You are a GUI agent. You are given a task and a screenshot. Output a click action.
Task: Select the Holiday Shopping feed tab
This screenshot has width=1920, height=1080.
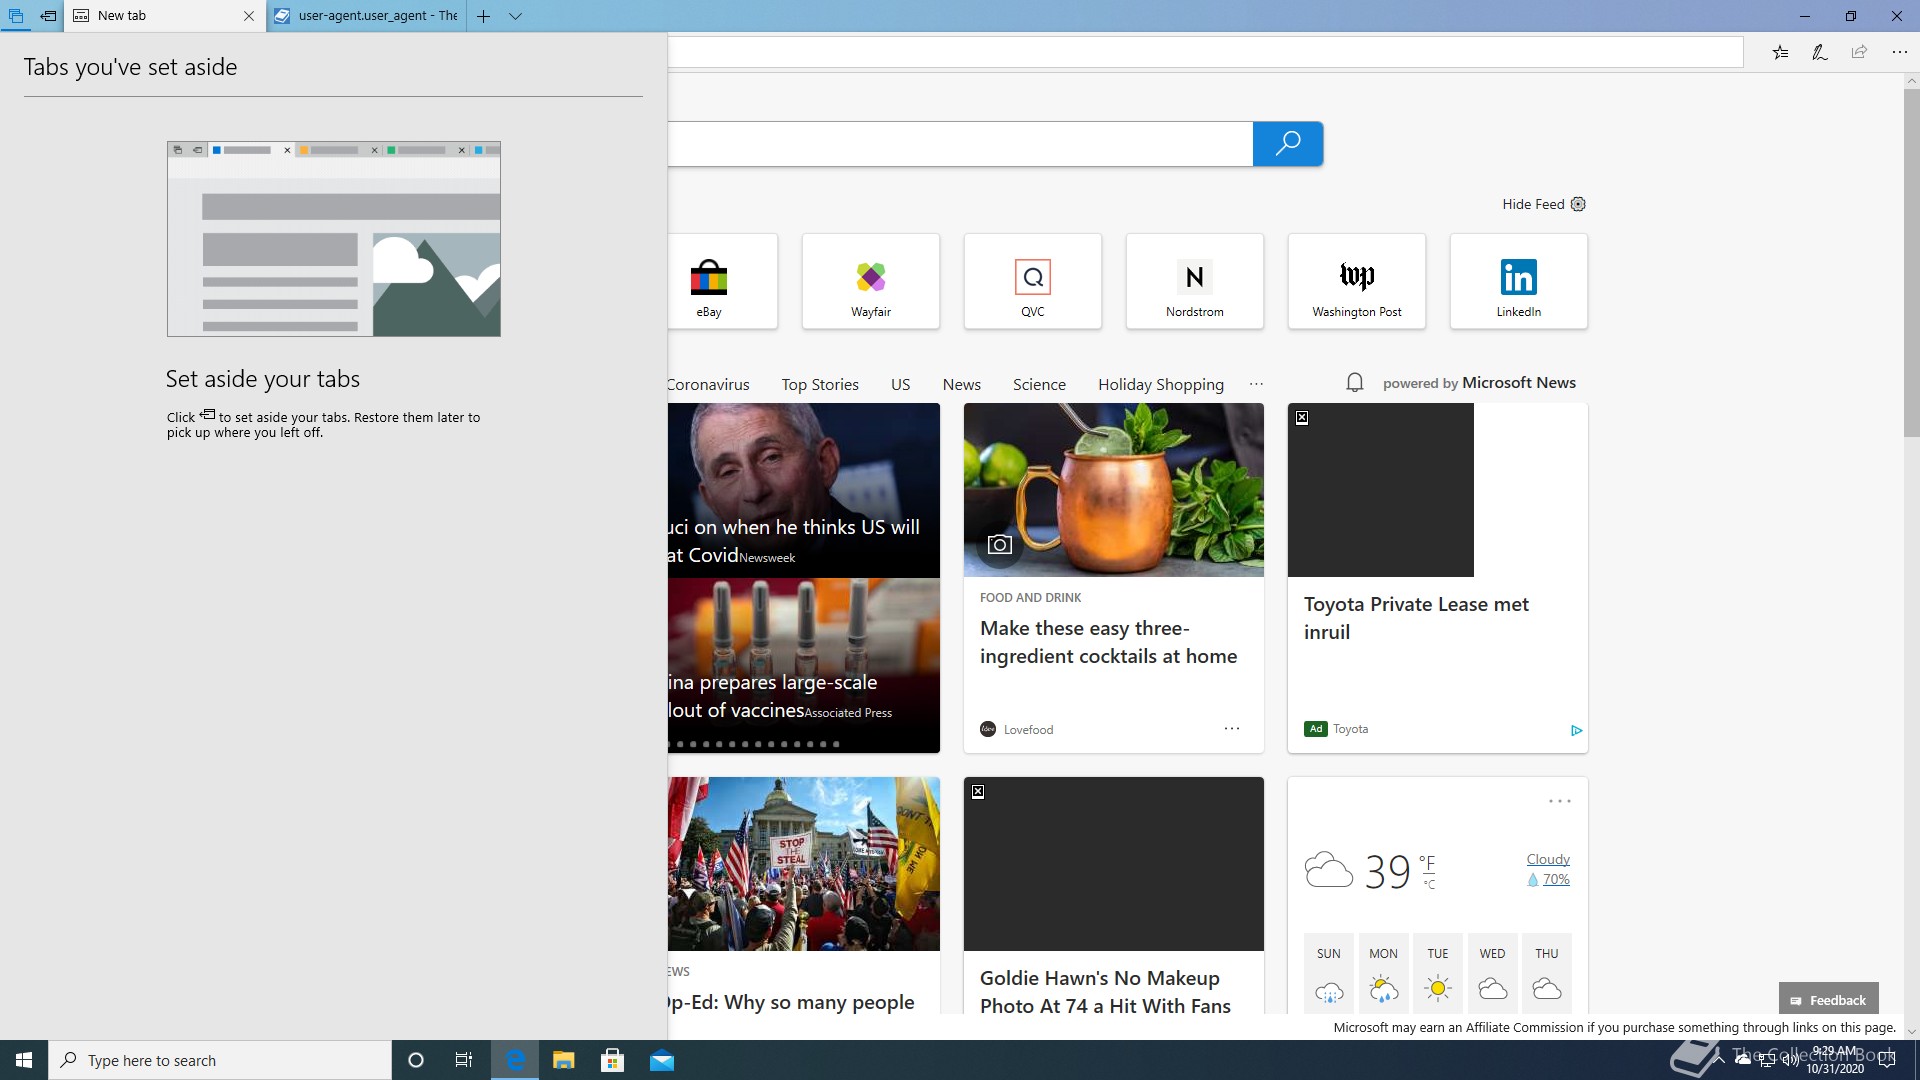click(1160, 384)
